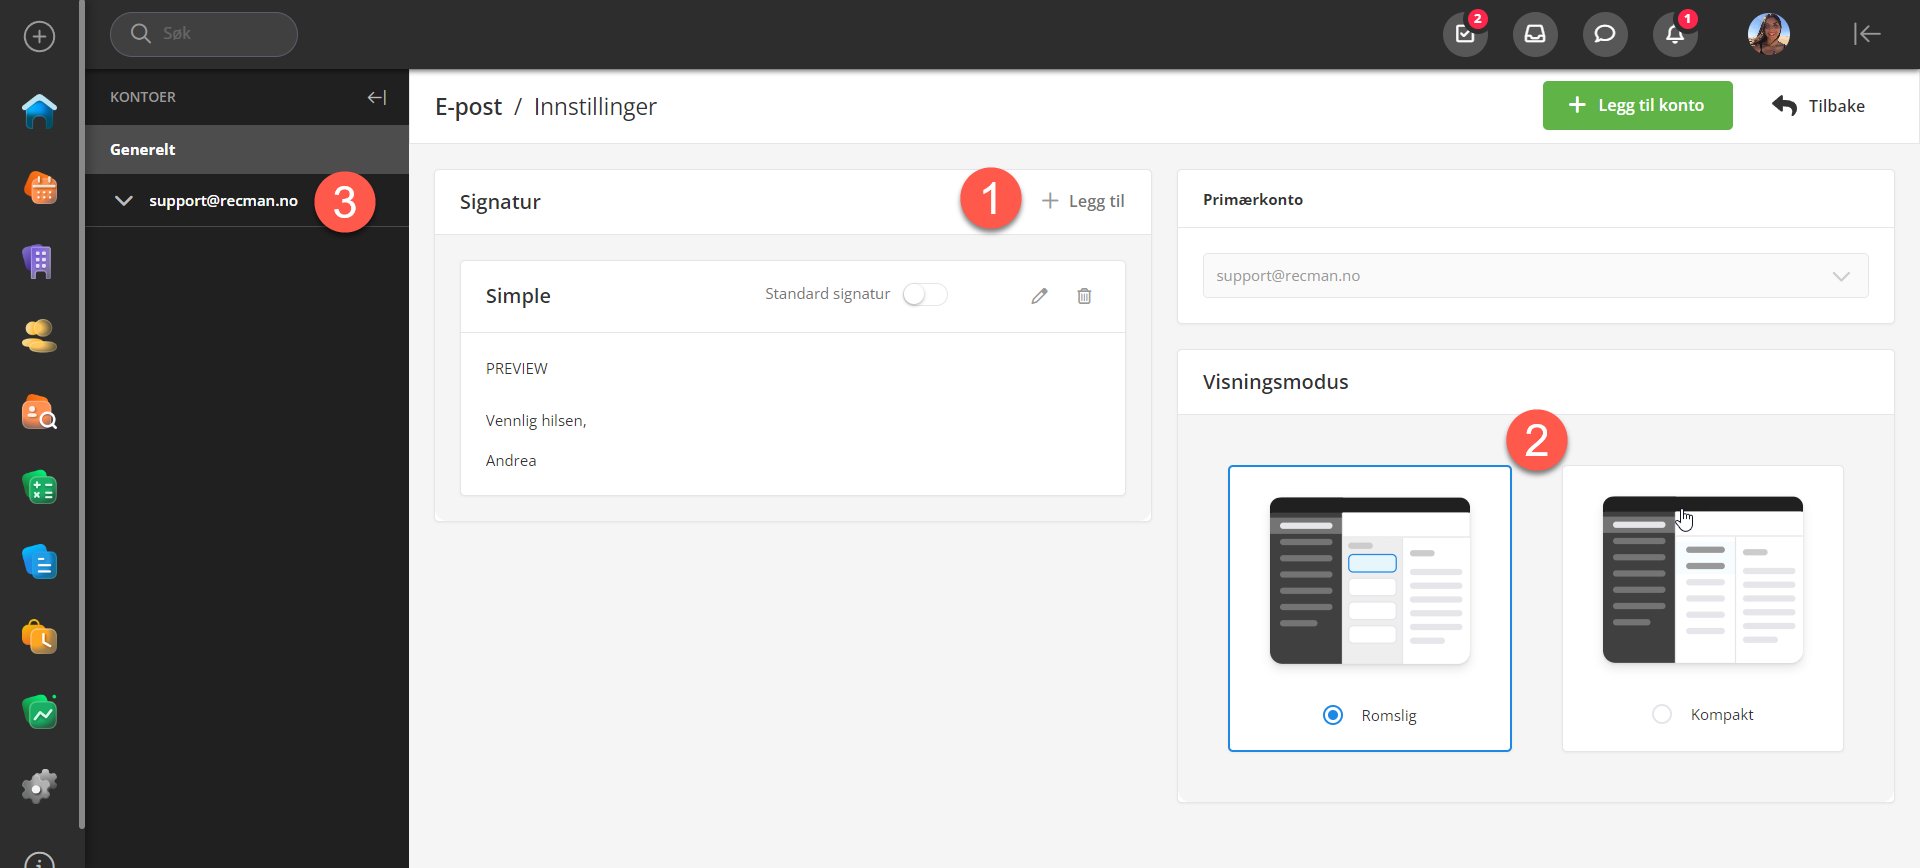Click the Søk search field
Image resolution: width=1920 pixels, height=868 pixels.
click(x=204, y=34)
